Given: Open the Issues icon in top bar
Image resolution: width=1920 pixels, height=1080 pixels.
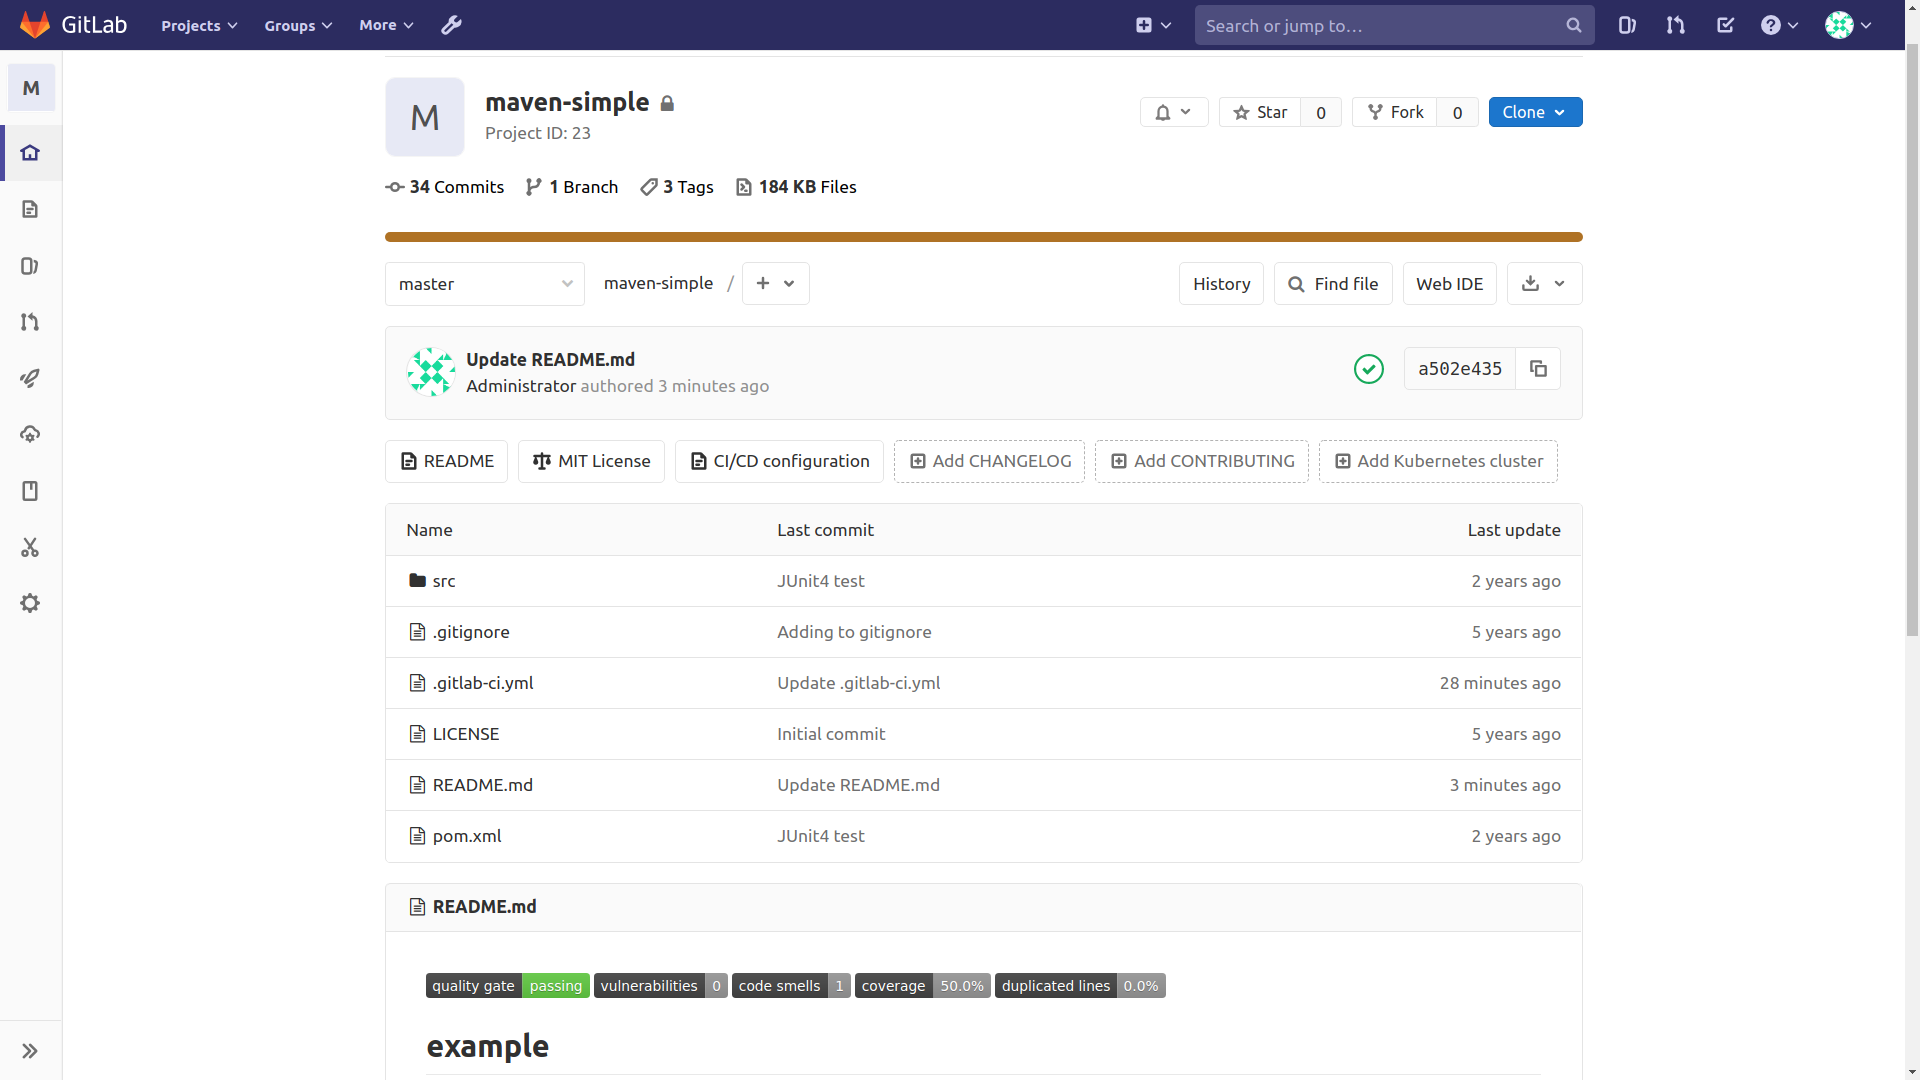Looking at the screenshot, I should click(1627, 25).
